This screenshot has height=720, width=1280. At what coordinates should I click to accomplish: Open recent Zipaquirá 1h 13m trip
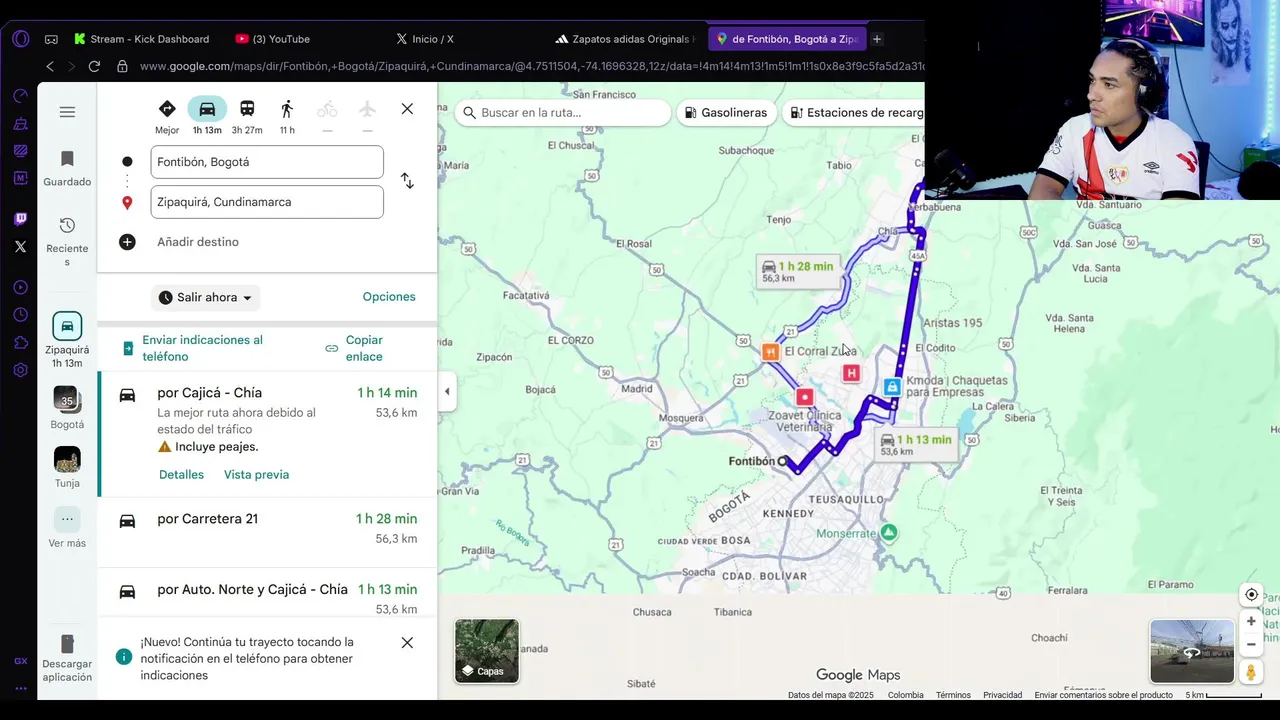[x=67, y=340]
